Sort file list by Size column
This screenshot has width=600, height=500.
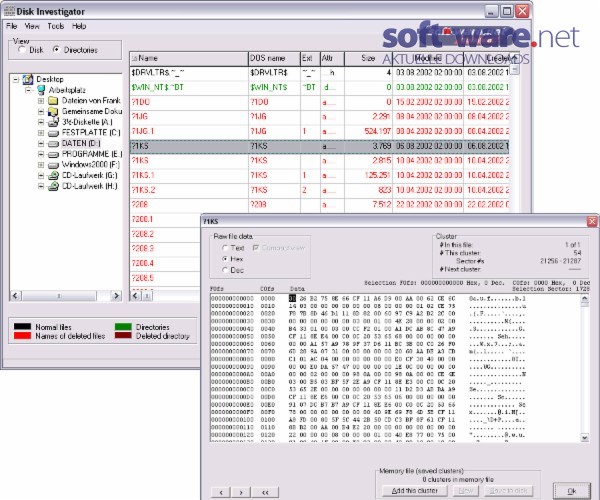(368, 59)
